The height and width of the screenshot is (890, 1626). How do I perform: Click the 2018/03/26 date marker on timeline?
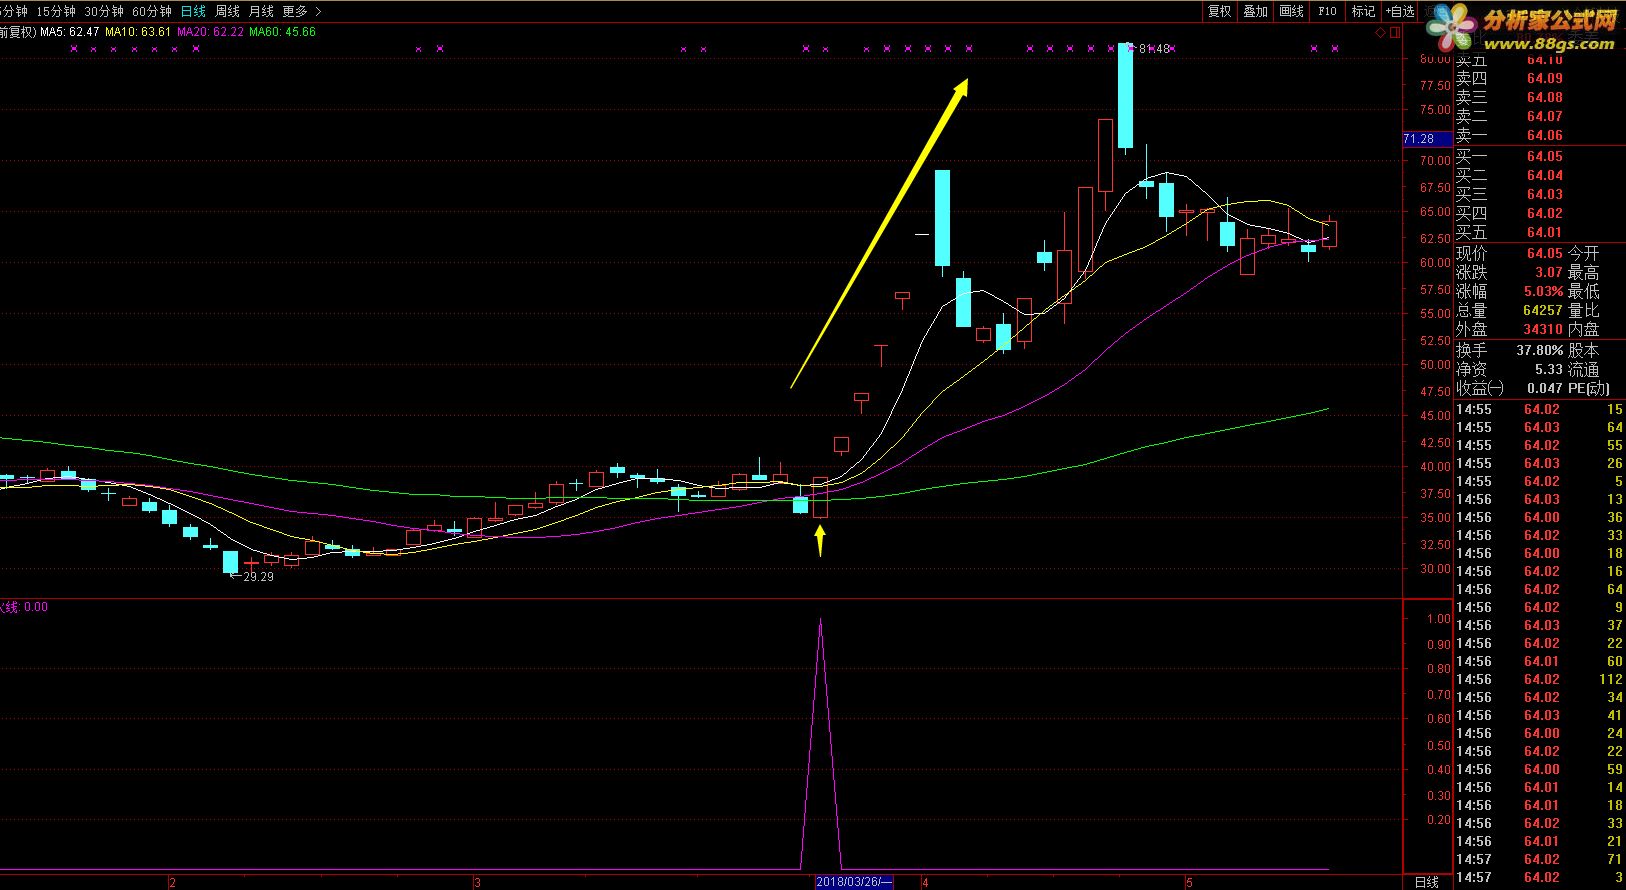tap(853, 882)
